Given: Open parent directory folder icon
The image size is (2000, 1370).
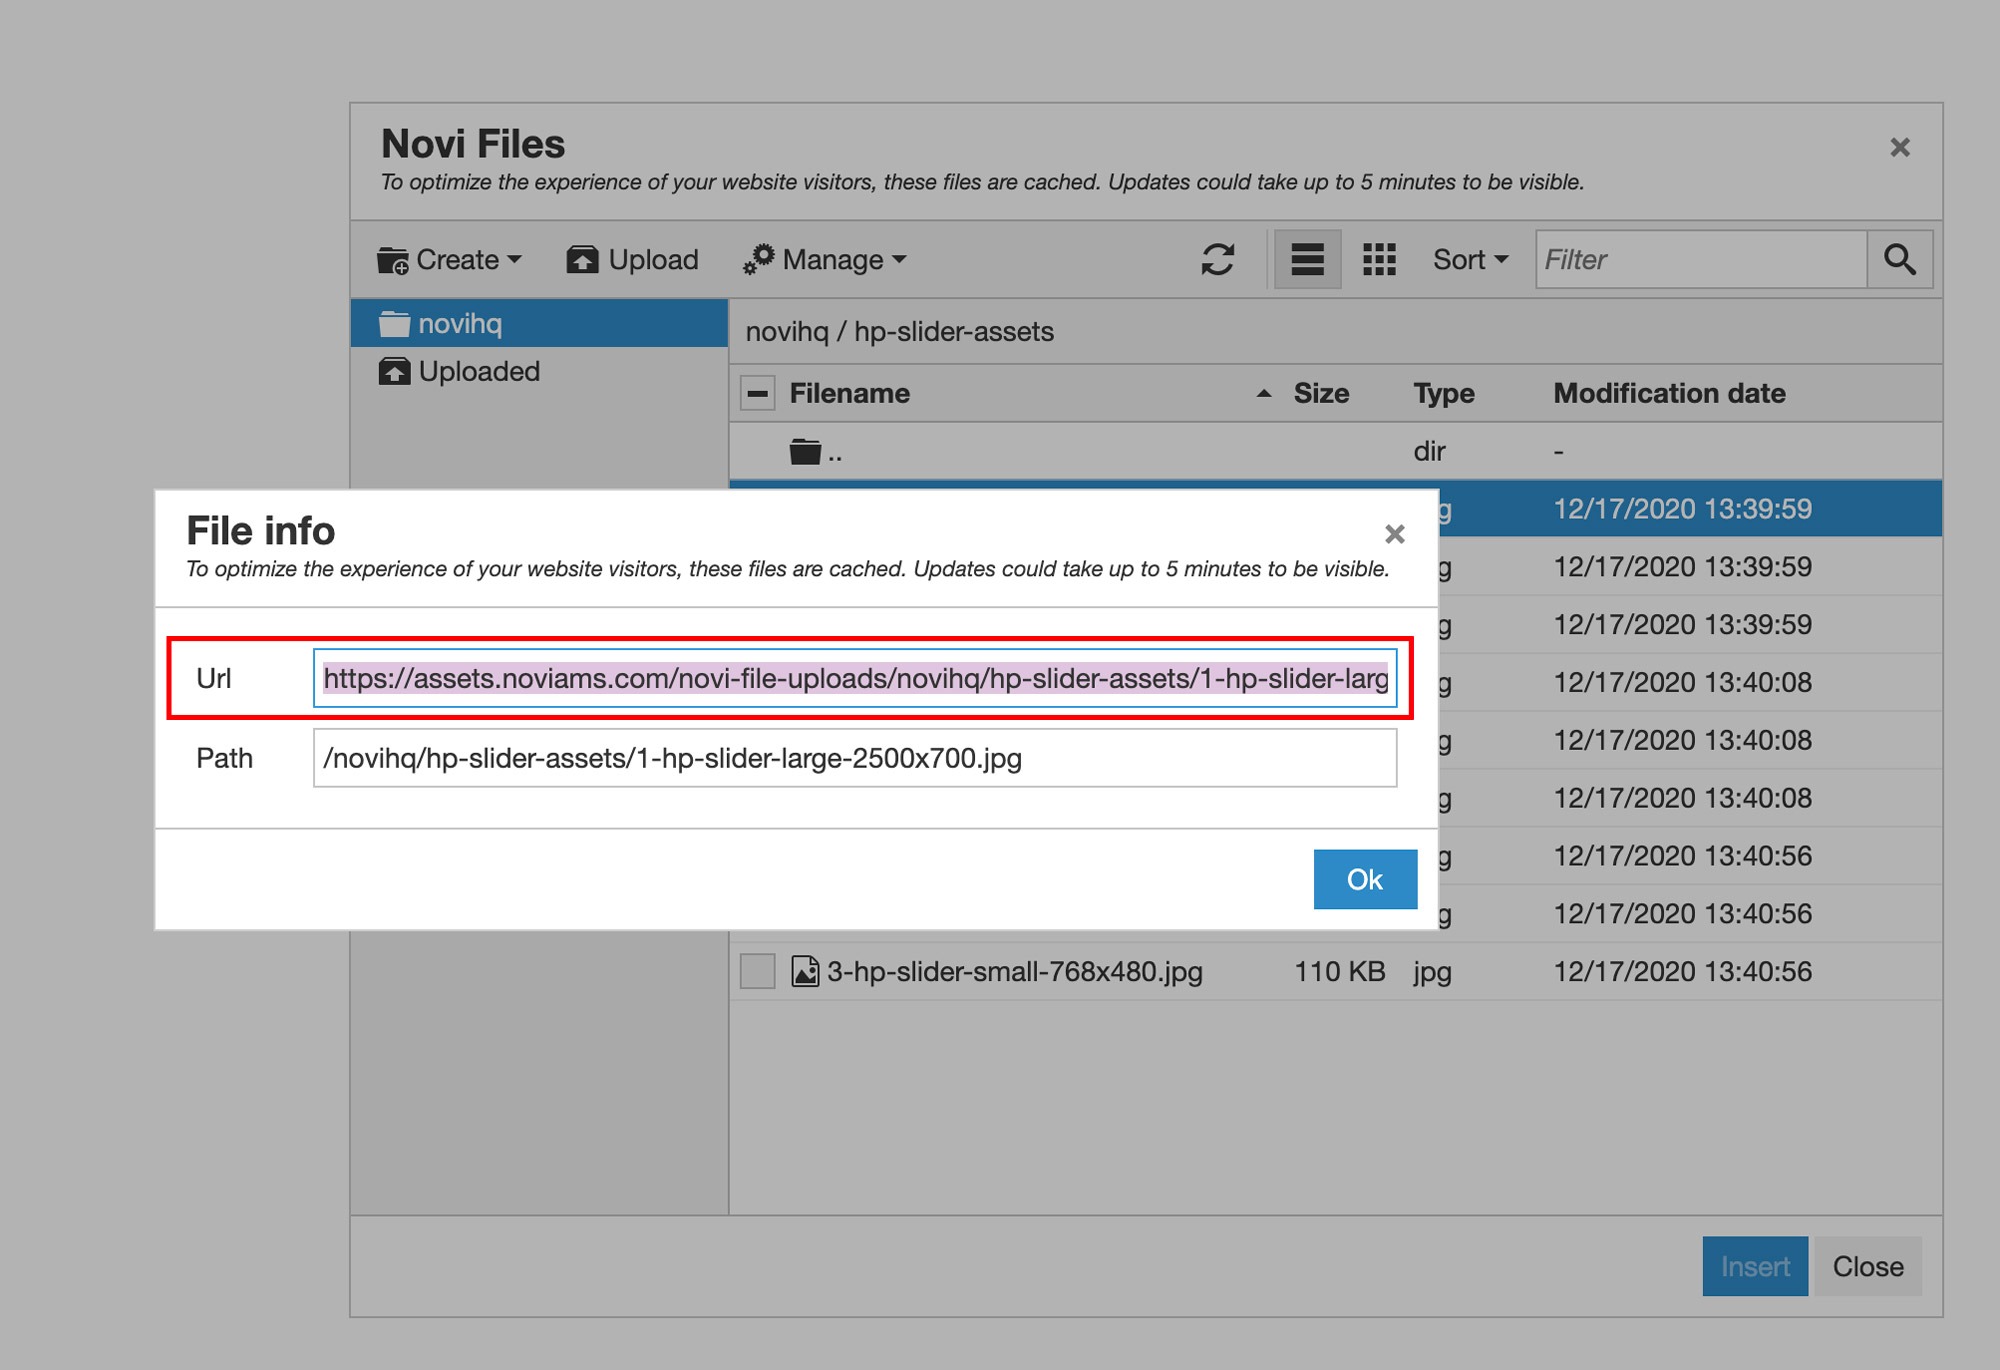Looking at the screenshot, I should pyautogui.click(x=805, y=452).
